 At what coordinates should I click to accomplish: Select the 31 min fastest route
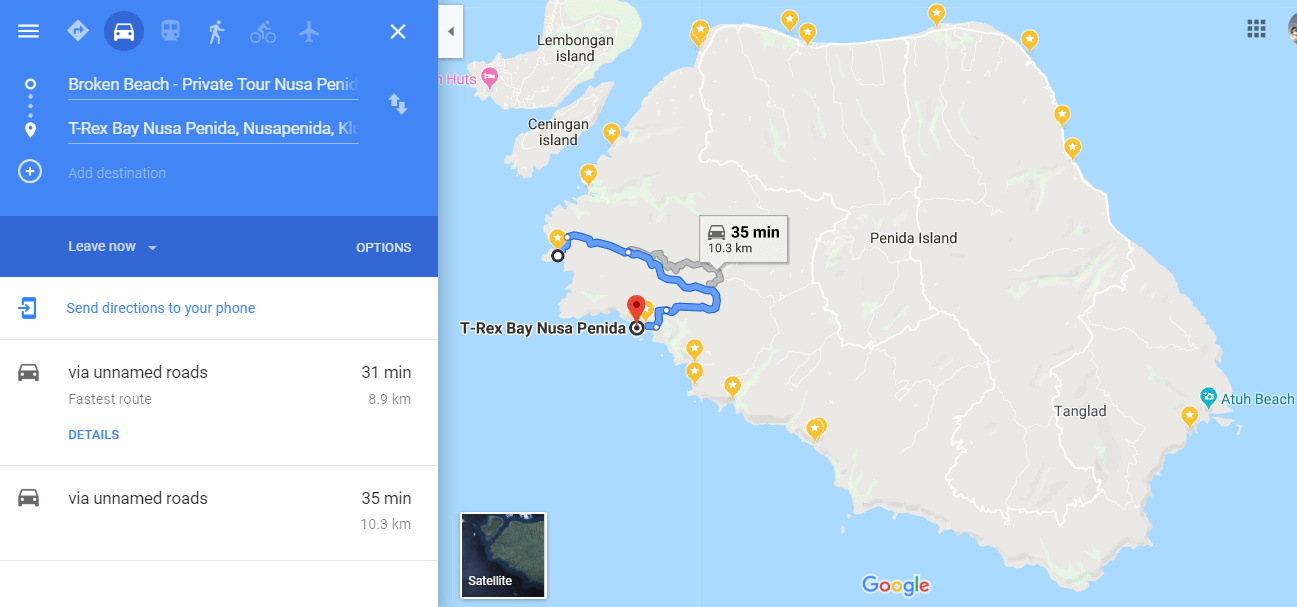[219, 402]
